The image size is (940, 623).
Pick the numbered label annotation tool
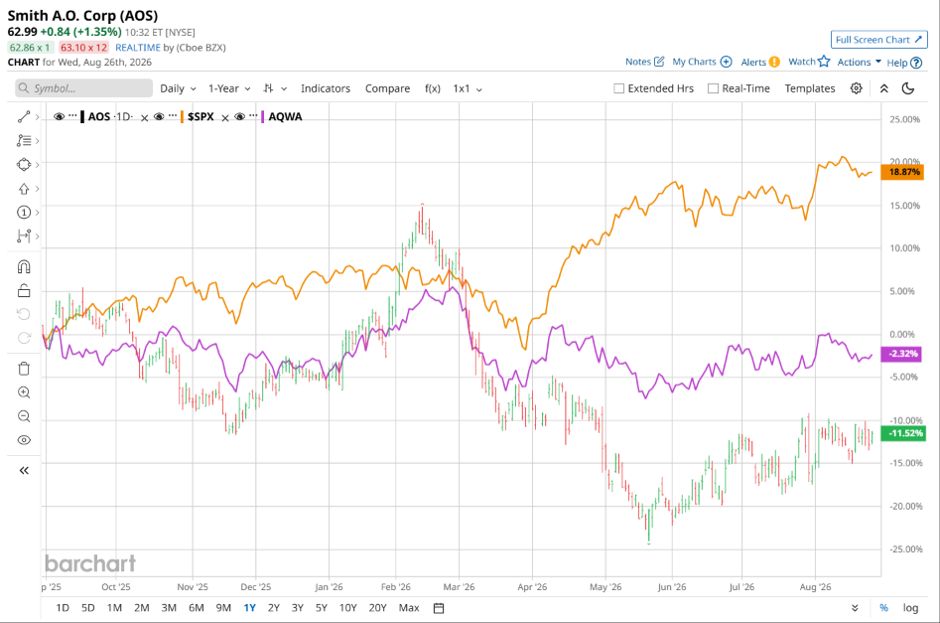23,212
